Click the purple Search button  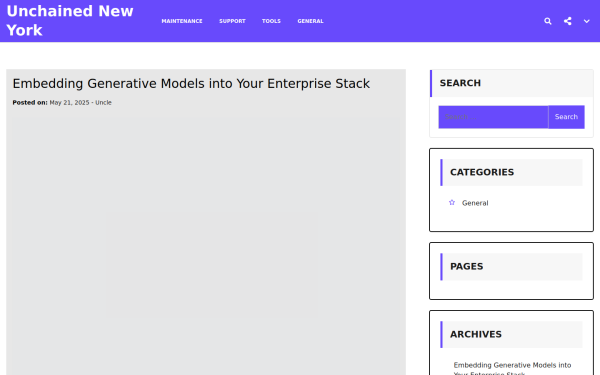pyautogui.click(x=566, y=117)
